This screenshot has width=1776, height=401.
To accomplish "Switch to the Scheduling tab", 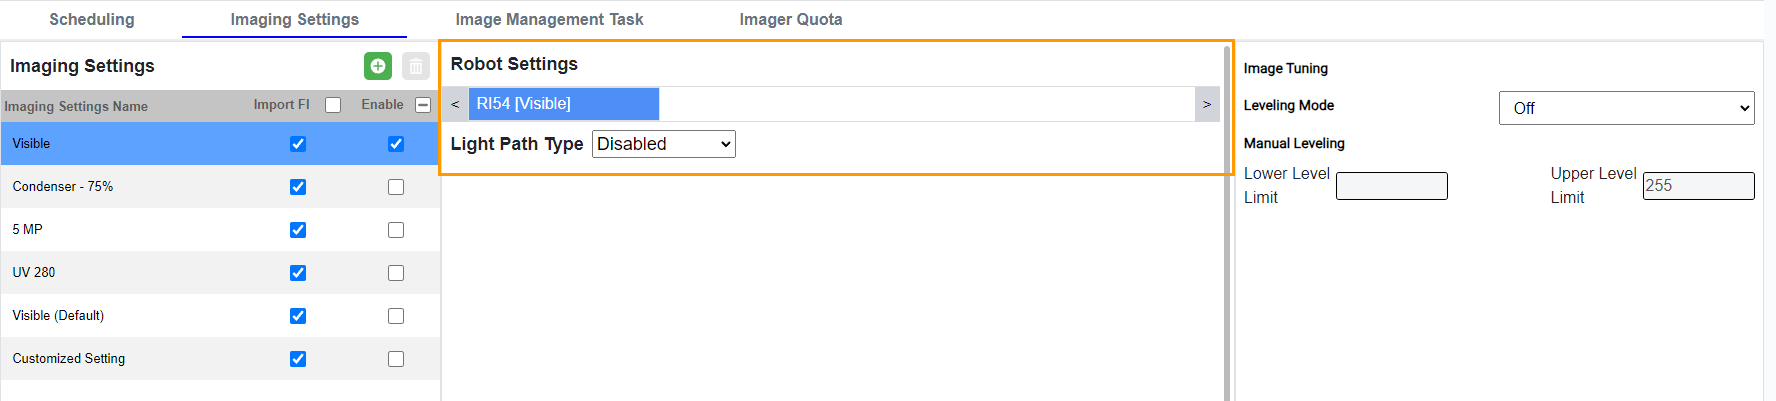I will [92, 19].
